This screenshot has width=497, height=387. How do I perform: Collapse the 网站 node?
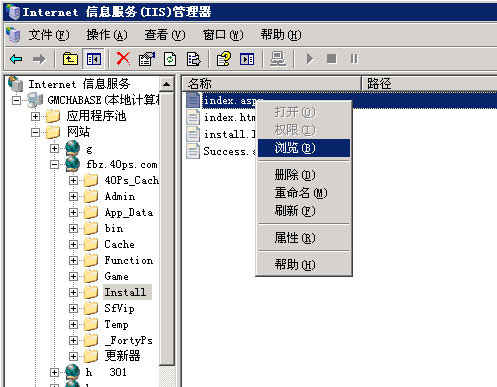tap(35, 132)
